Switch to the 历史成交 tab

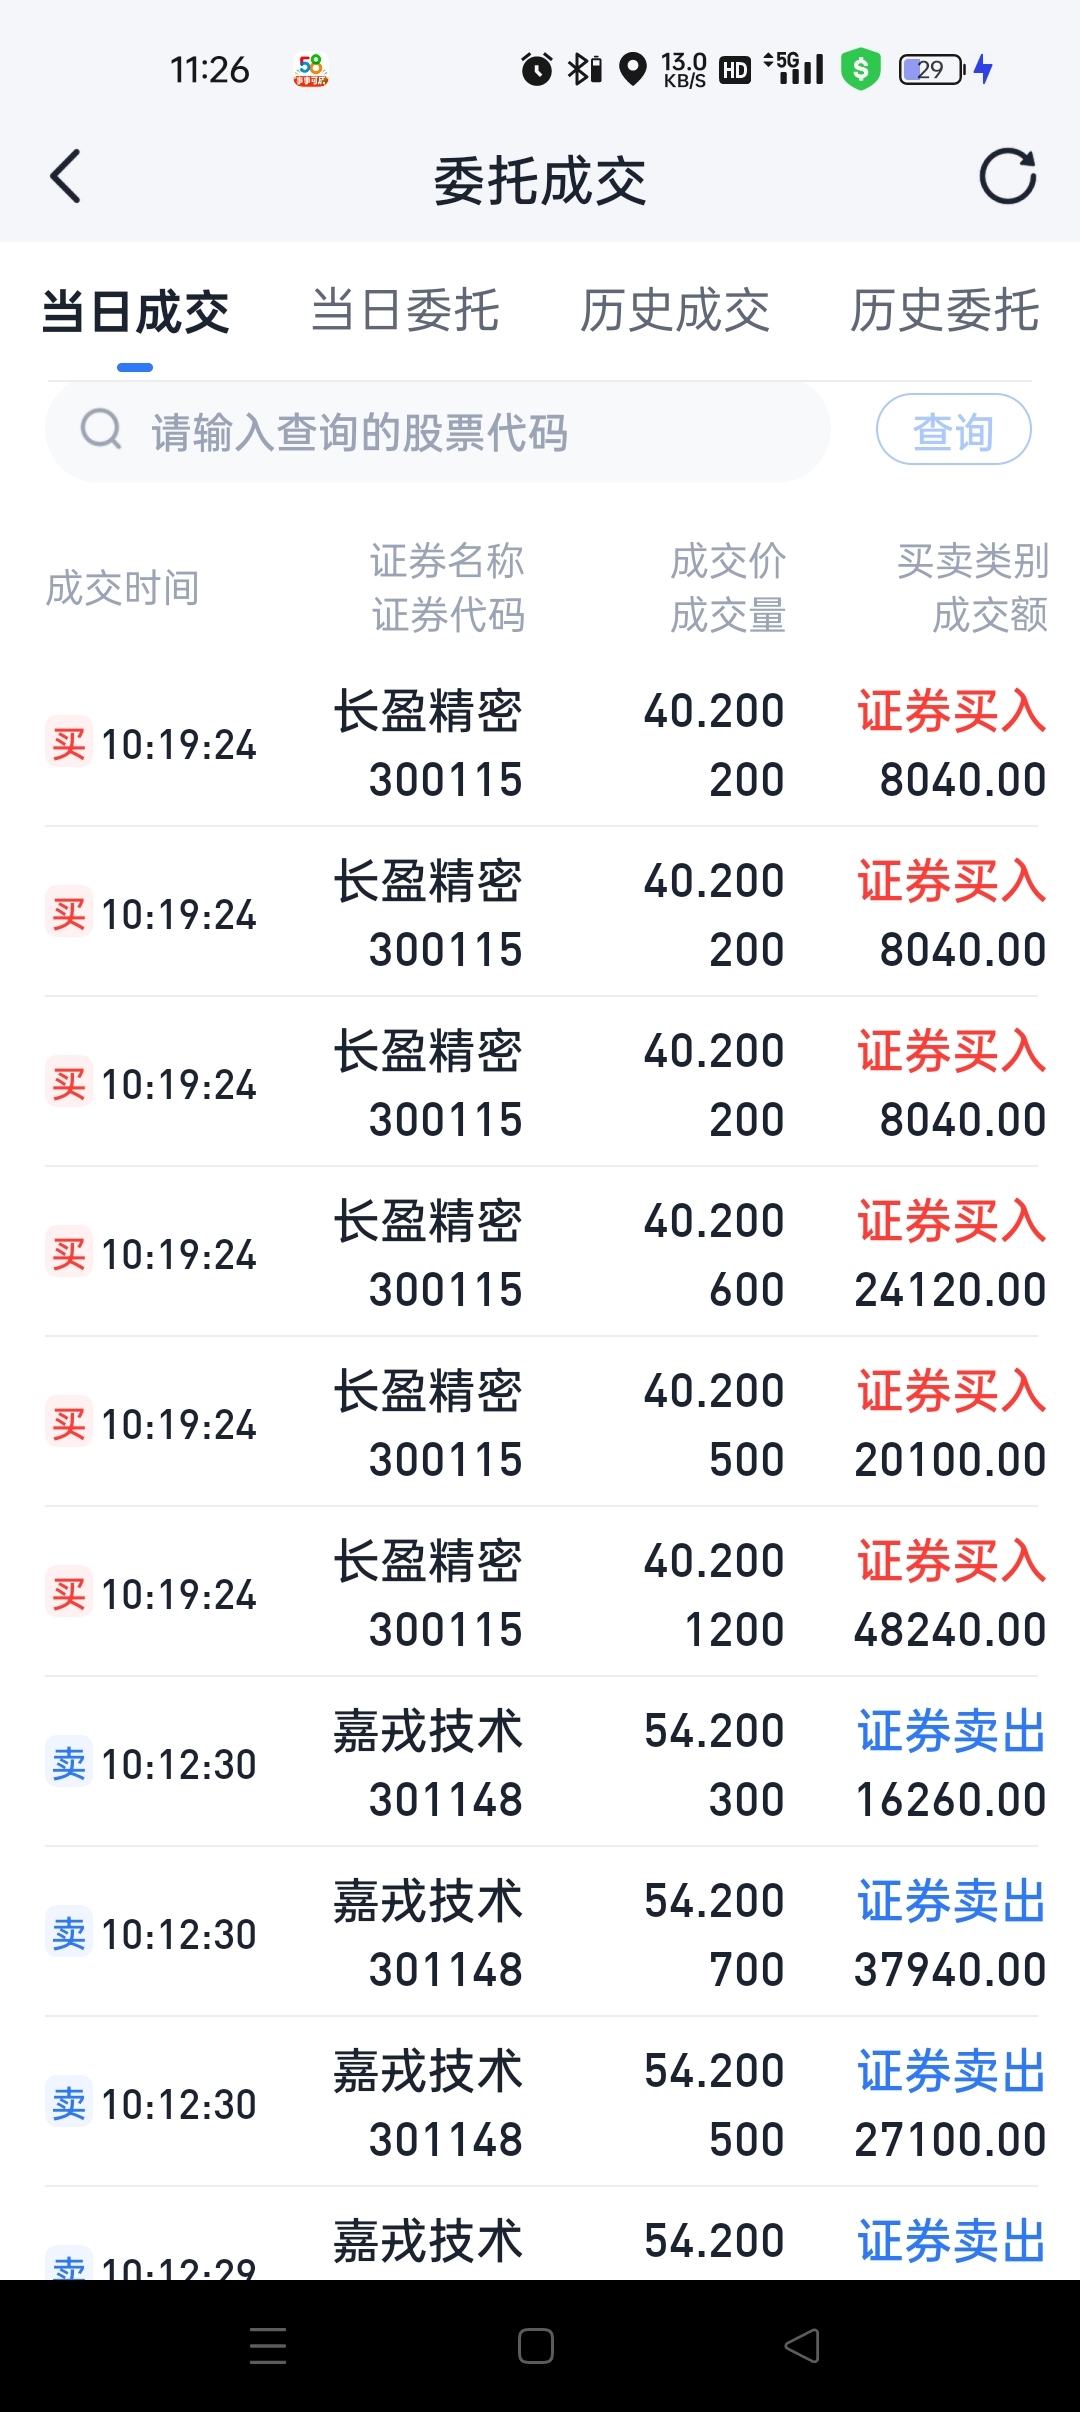click(x=675, y=310)
